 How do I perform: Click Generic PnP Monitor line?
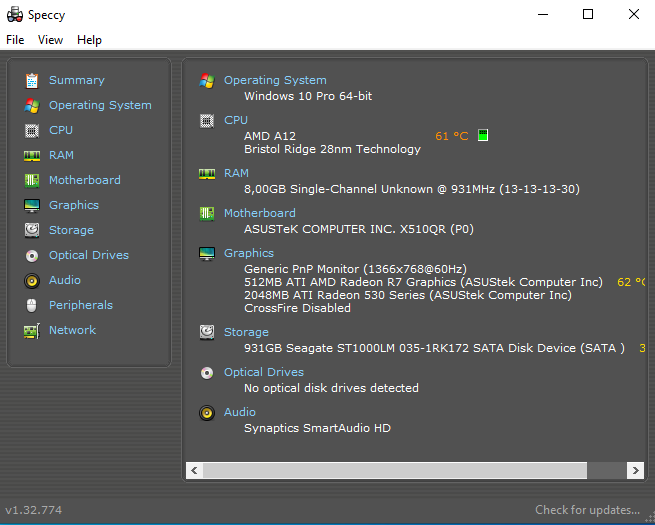pos(355,269)
